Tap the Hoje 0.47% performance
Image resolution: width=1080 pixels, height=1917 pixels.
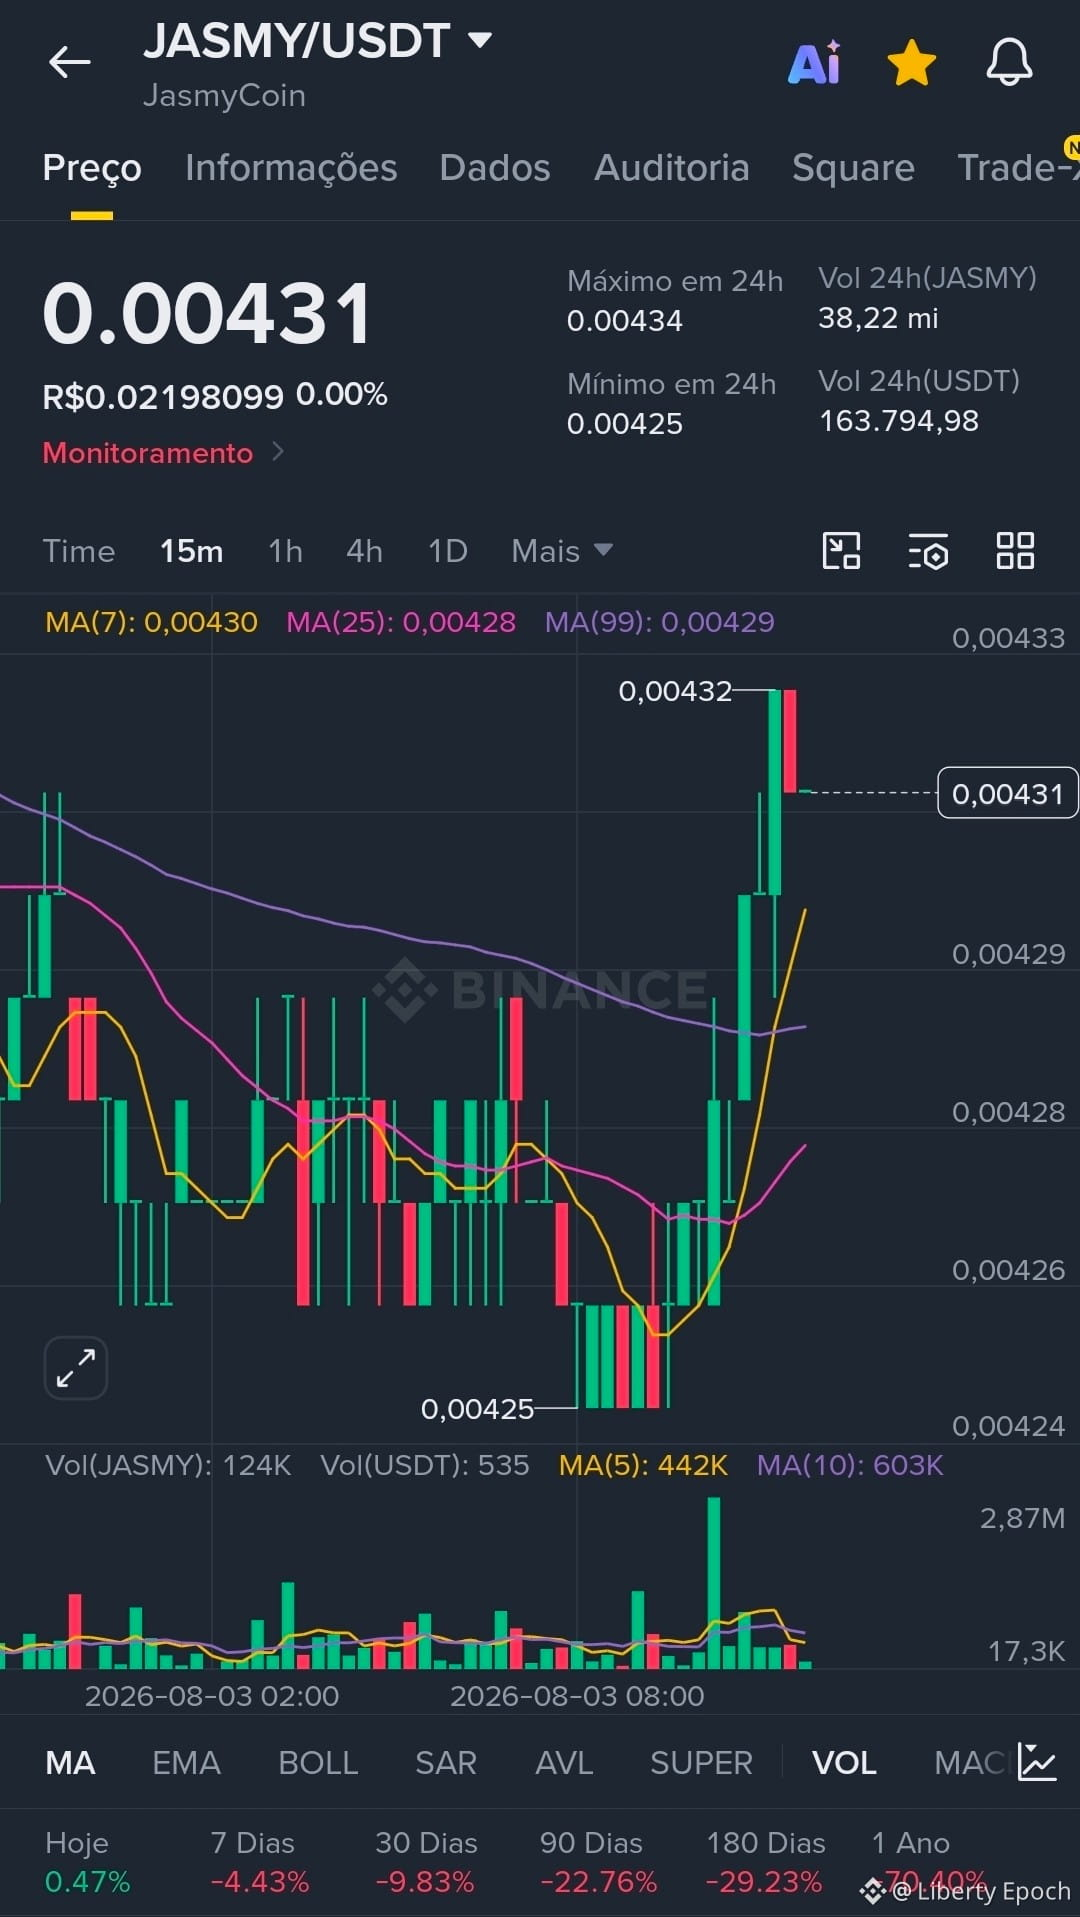[x=88, y=1862]
